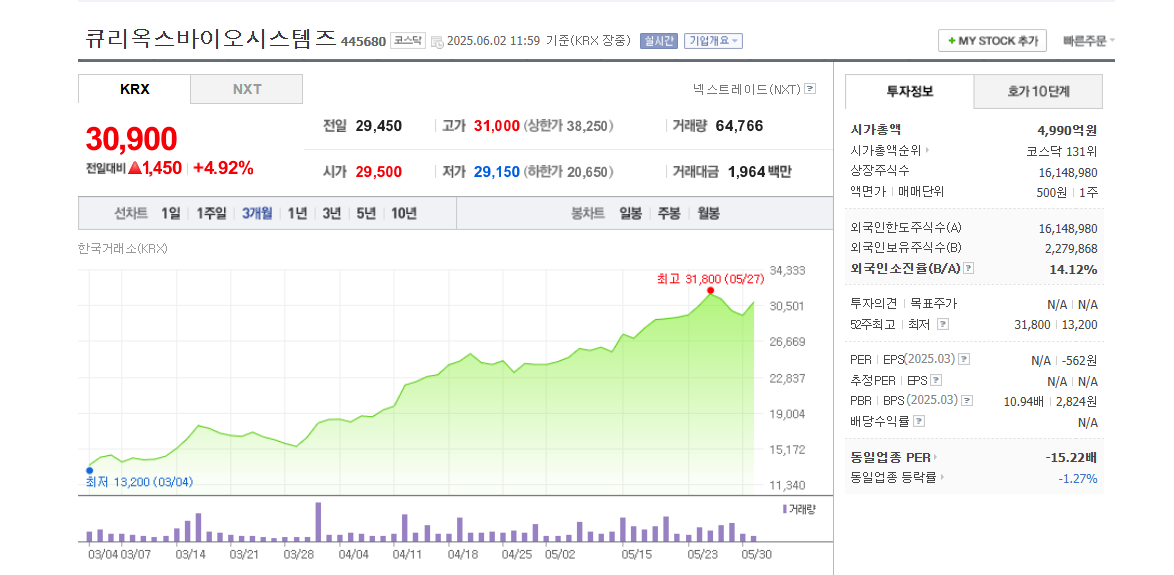
Task: Click the 거래량 value 64,766
Action: pyautogui.click(x=740, y=126)
